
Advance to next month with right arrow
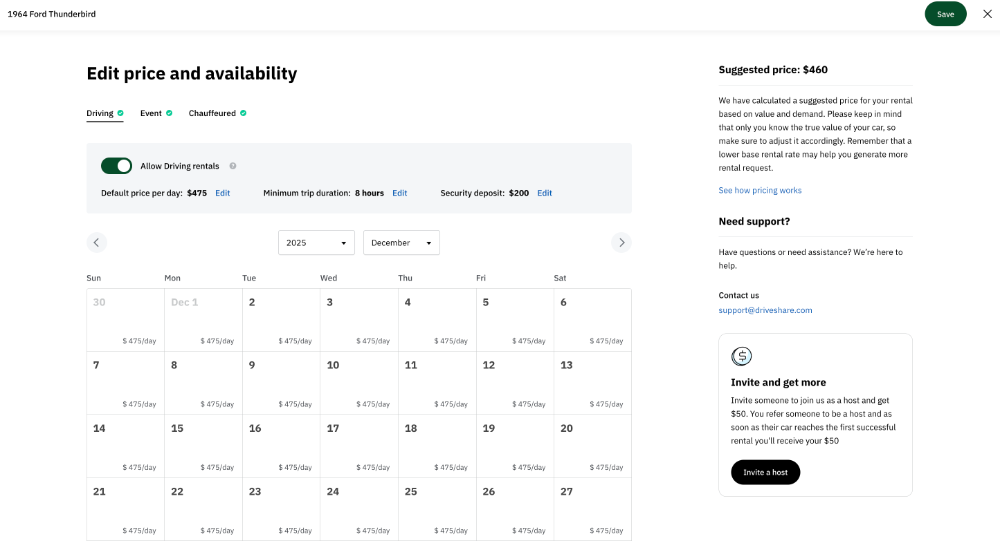click(622, 242)
